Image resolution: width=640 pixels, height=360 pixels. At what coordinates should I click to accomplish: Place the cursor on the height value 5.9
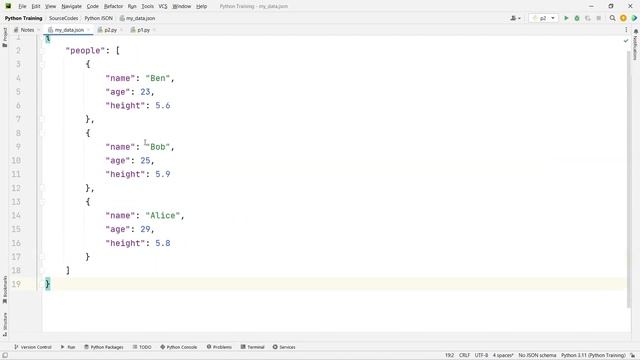pos(162,174)
